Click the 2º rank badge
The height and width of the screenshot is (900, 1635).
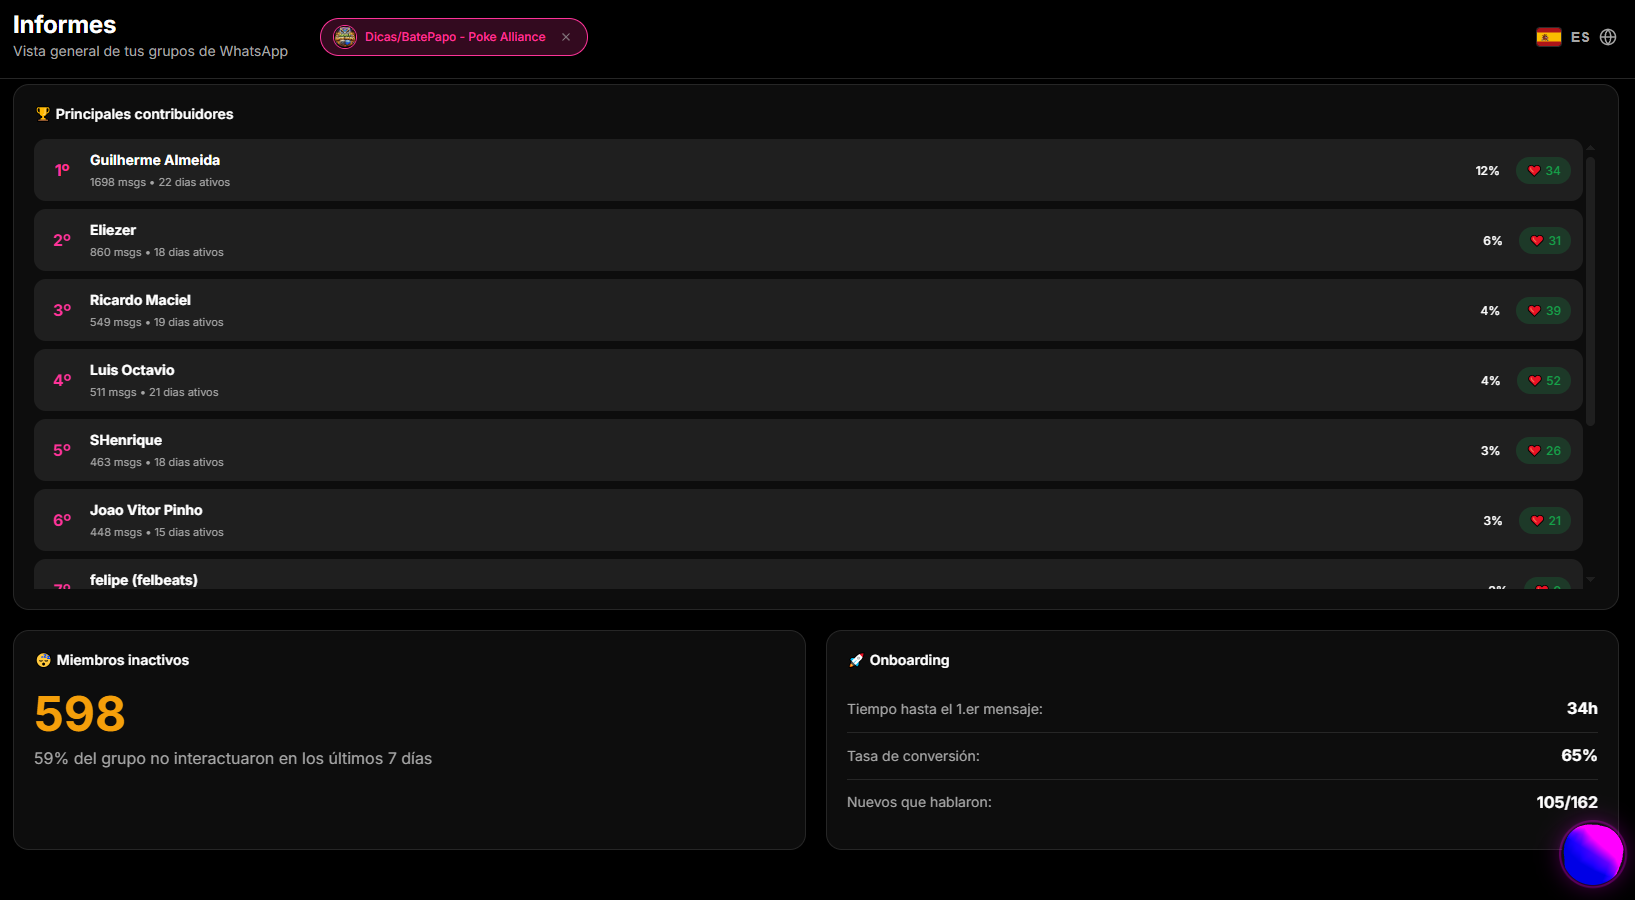(62, 240)
